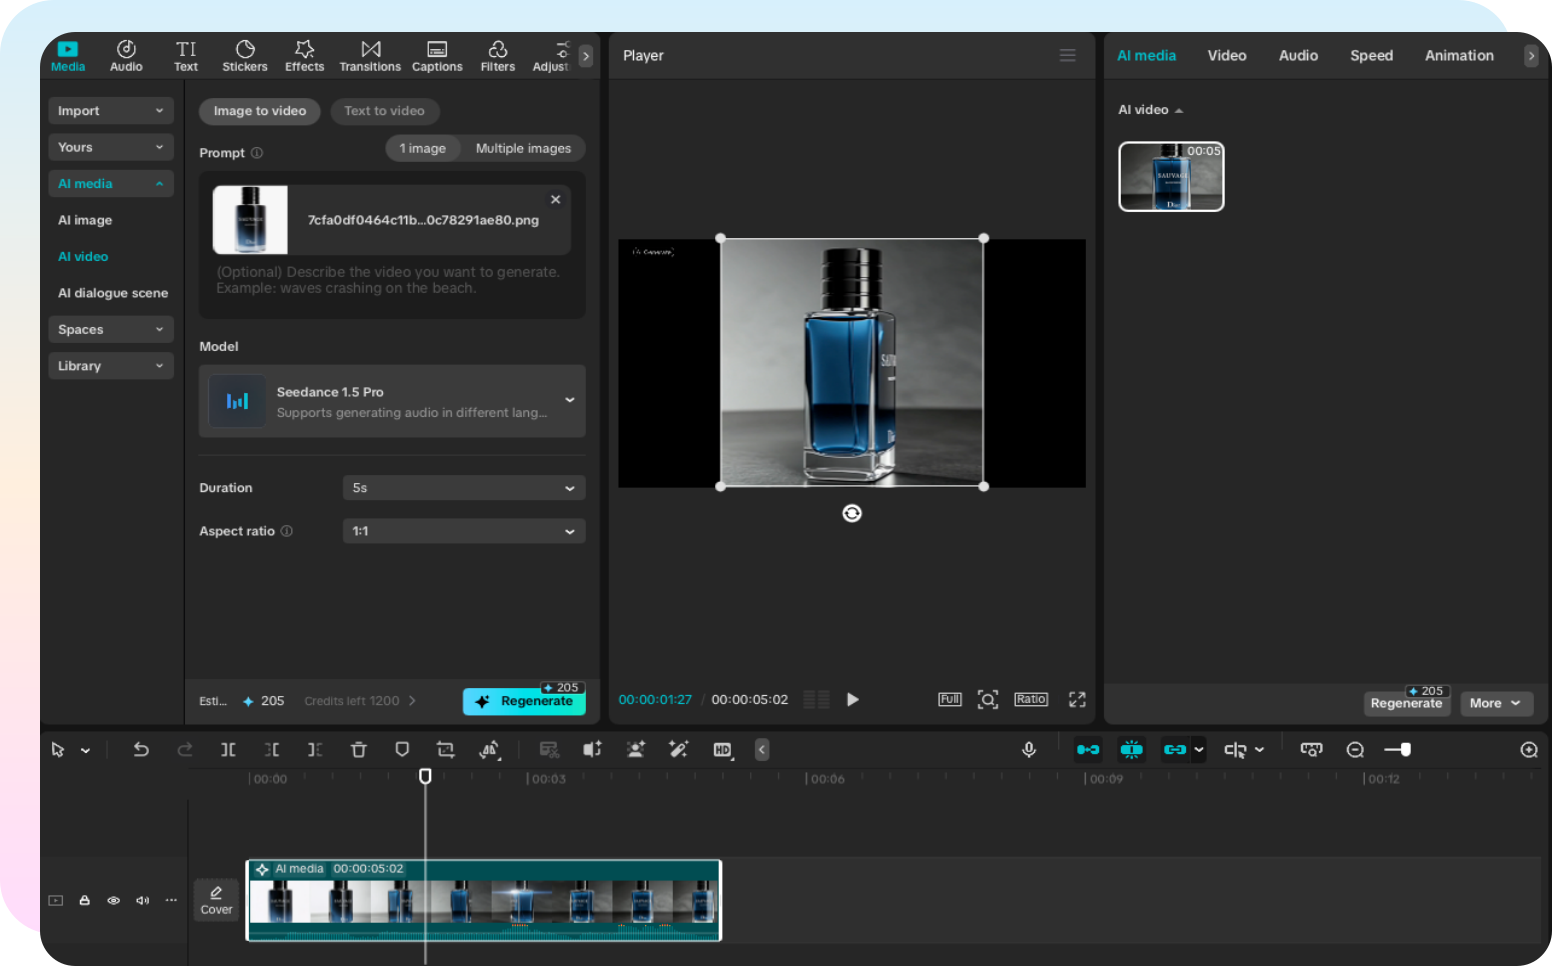
Task: Open the Aspect ratio 1:1 dropdown
Action: pos(463,531)
